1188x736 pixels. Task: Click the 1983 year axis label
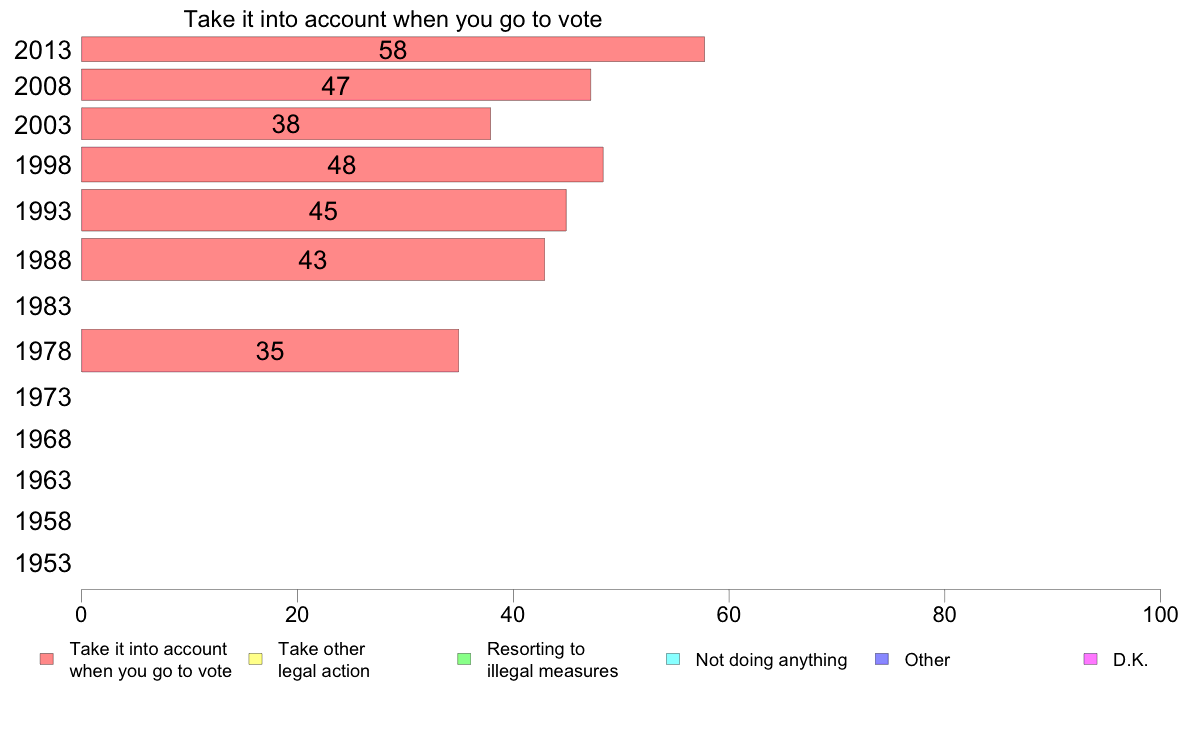pos(43,306)
